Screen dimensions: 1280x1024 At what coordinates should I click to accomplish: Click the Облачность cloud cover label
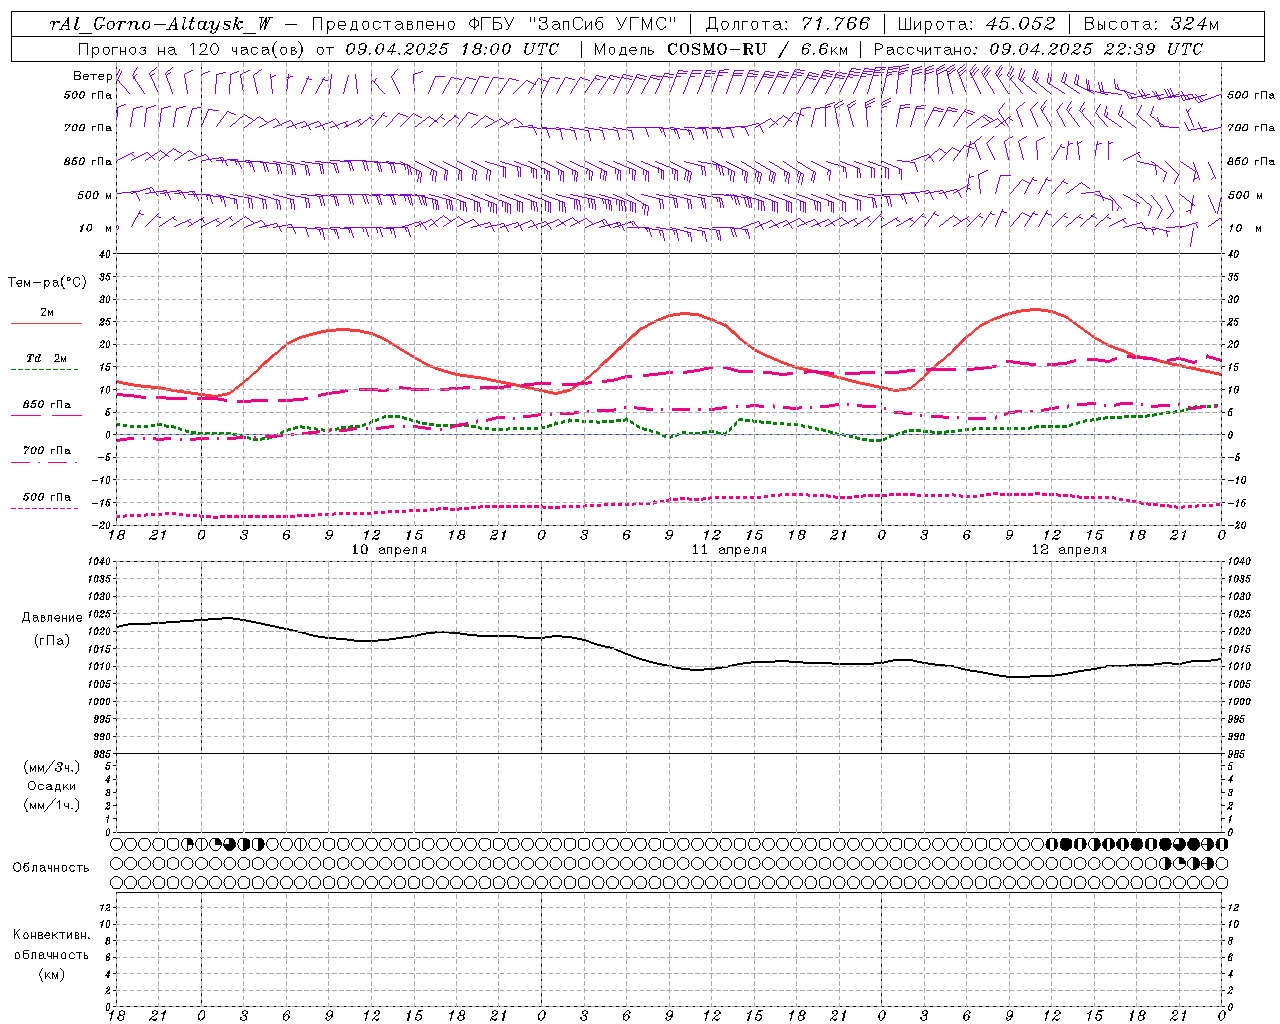pos(51,868)
